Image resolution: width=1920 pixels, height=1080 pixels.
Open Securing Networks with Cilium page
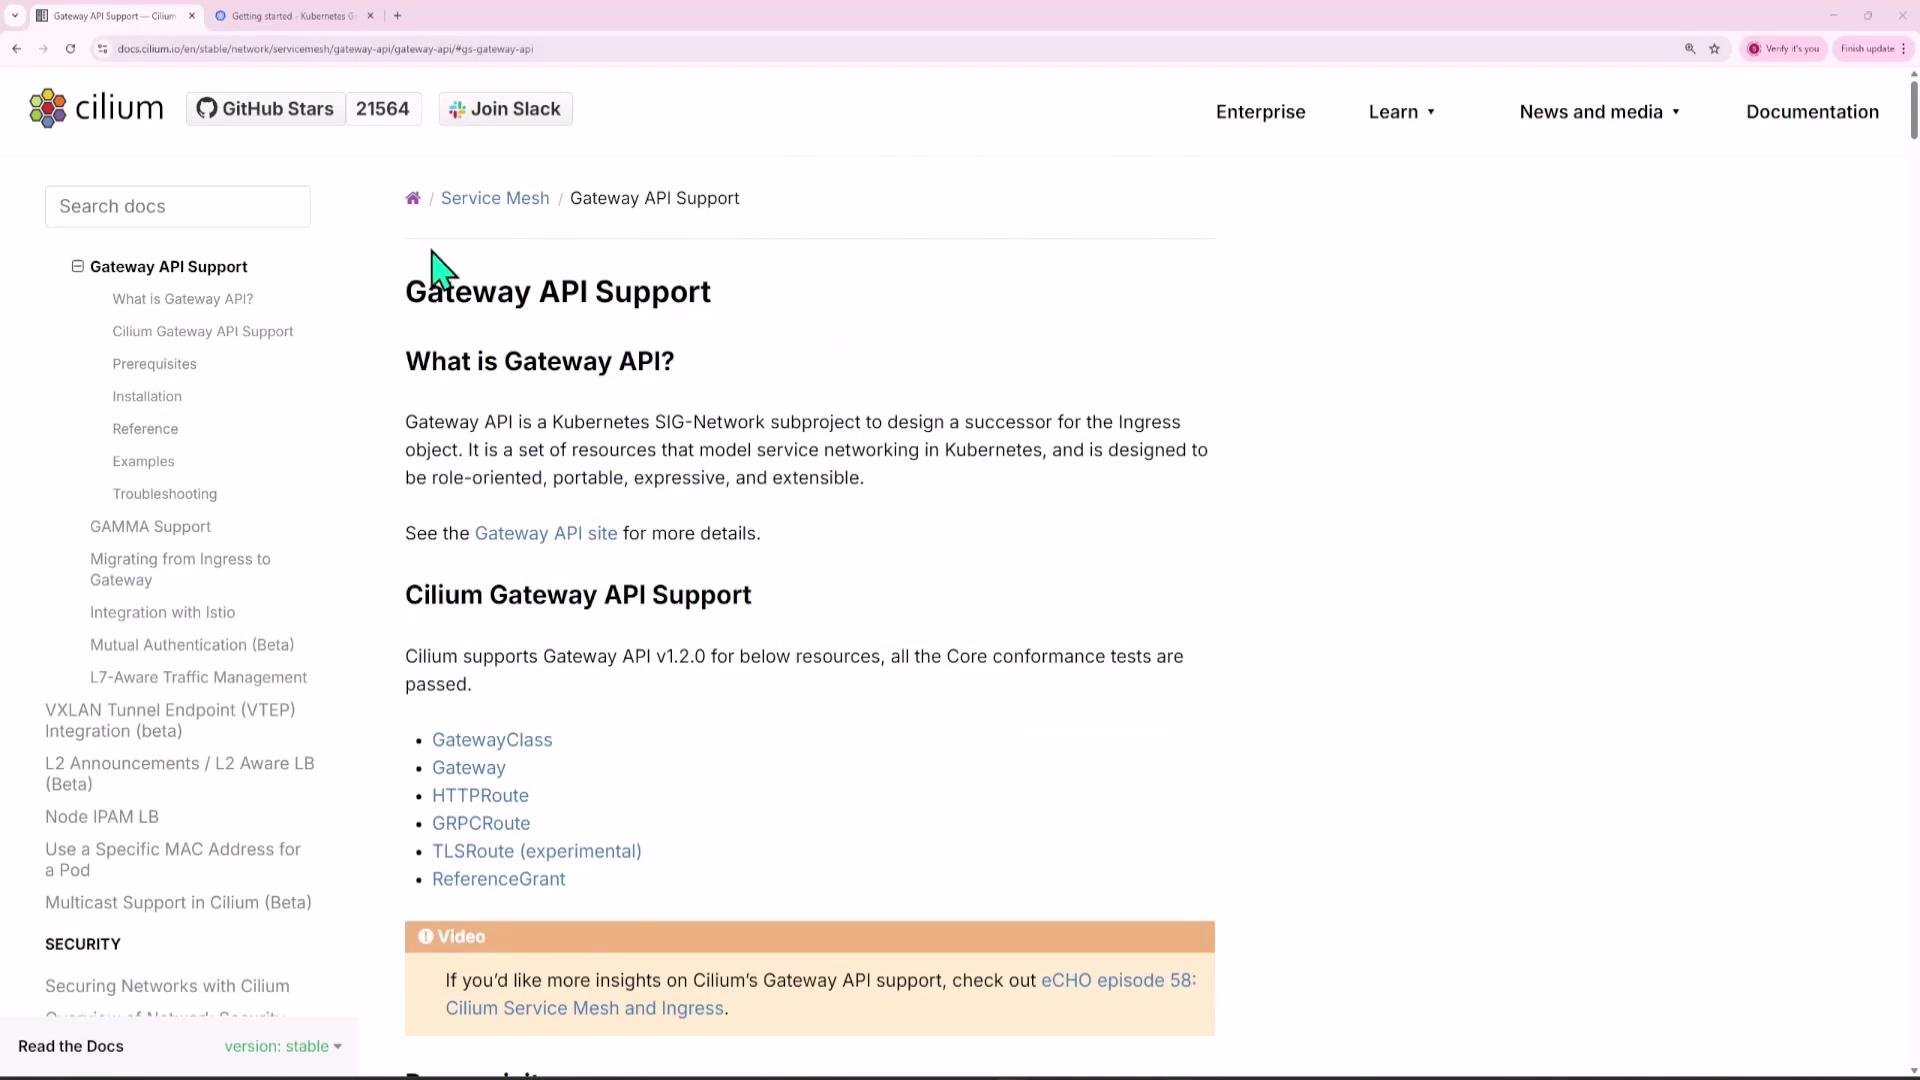[x=167, y=986]
